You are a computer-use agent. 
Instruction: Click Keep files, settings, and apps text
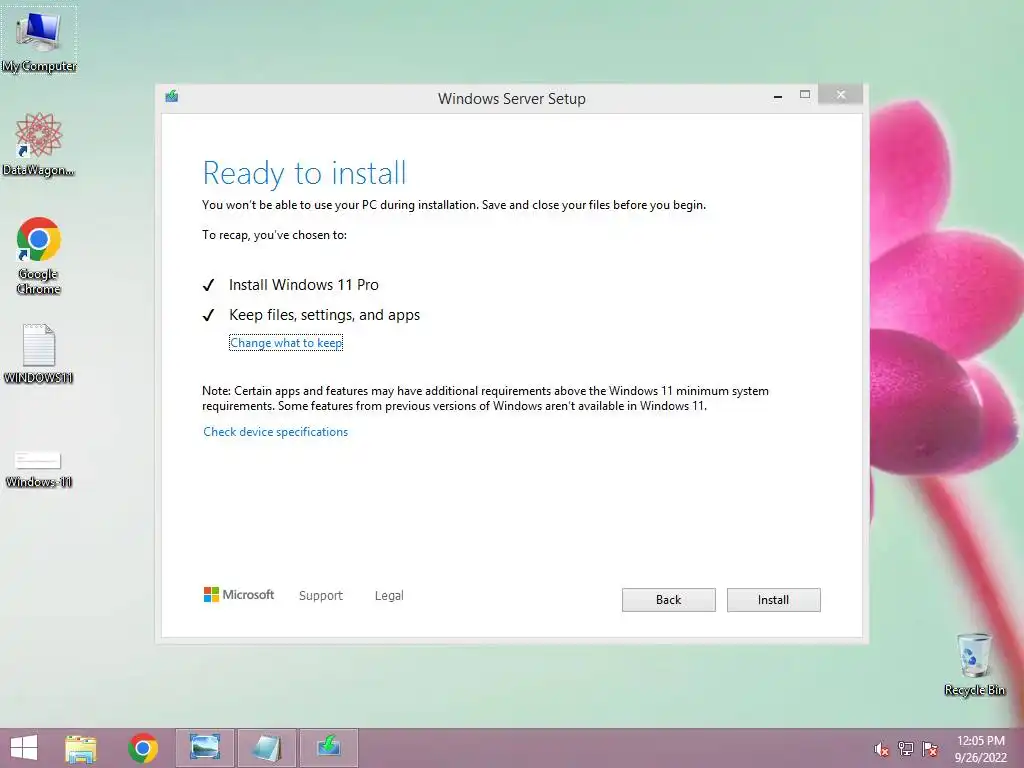coord(324,315)
